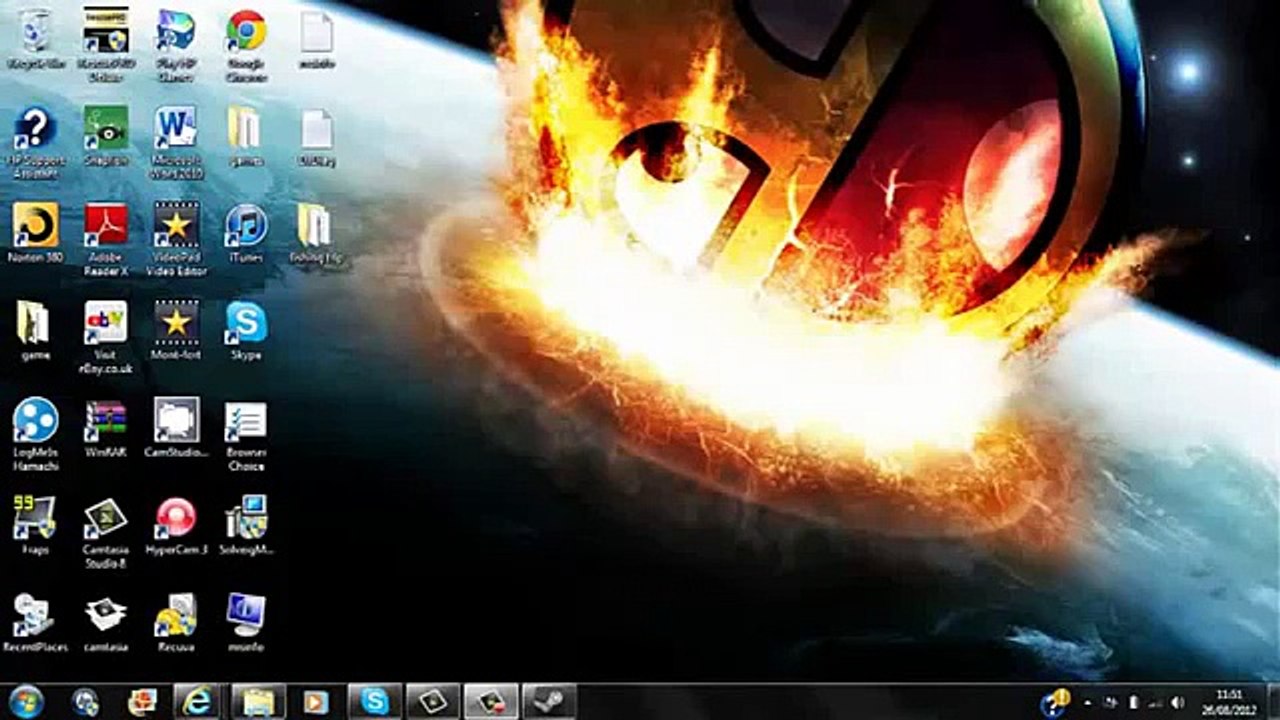
Task: Open the taskbar clock and date
Action: [x=1229, y=702]
